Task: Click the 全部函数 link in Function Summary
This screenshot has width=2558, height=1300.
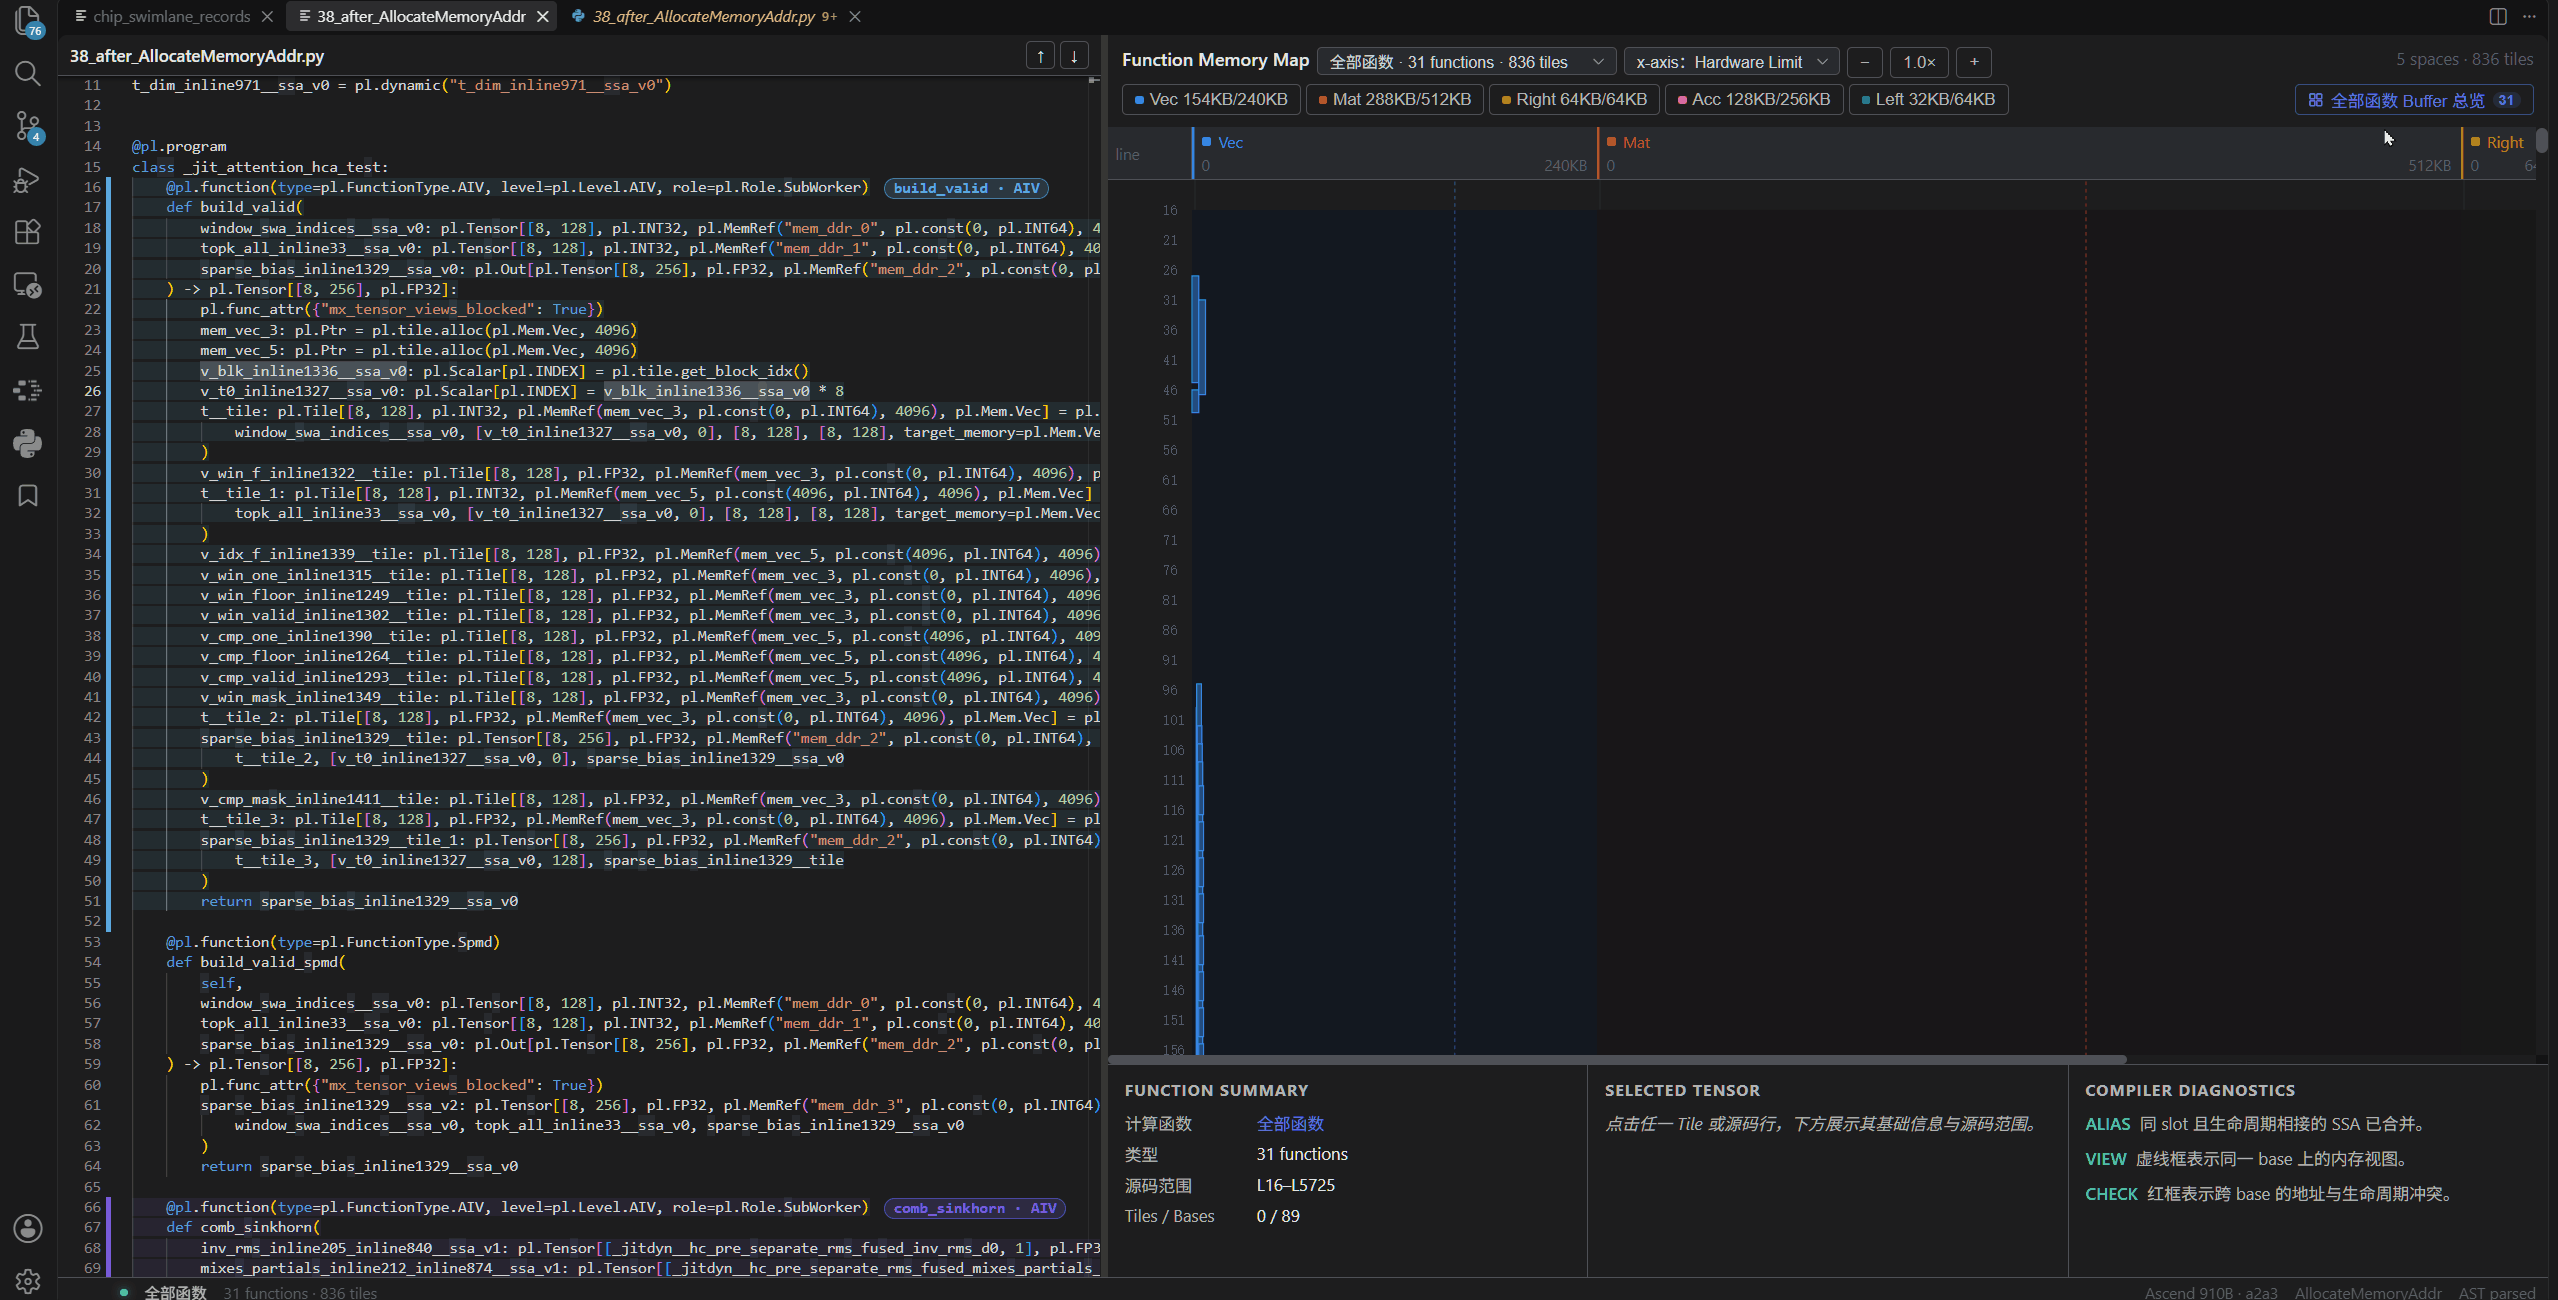Action: tap(1290, 1123)
